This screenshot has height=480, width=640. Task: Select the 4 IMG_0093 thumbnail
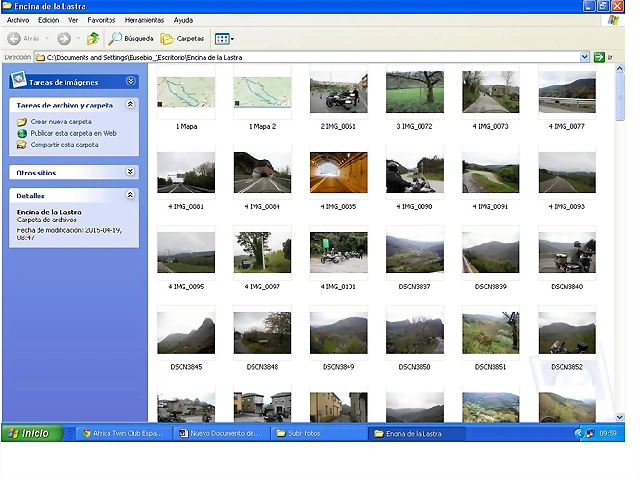click(567, 173)
